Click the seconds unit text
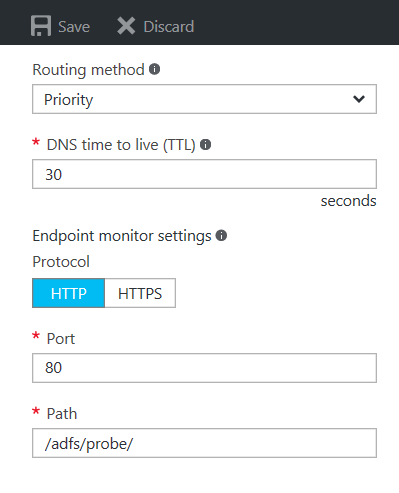 [349, 201]
